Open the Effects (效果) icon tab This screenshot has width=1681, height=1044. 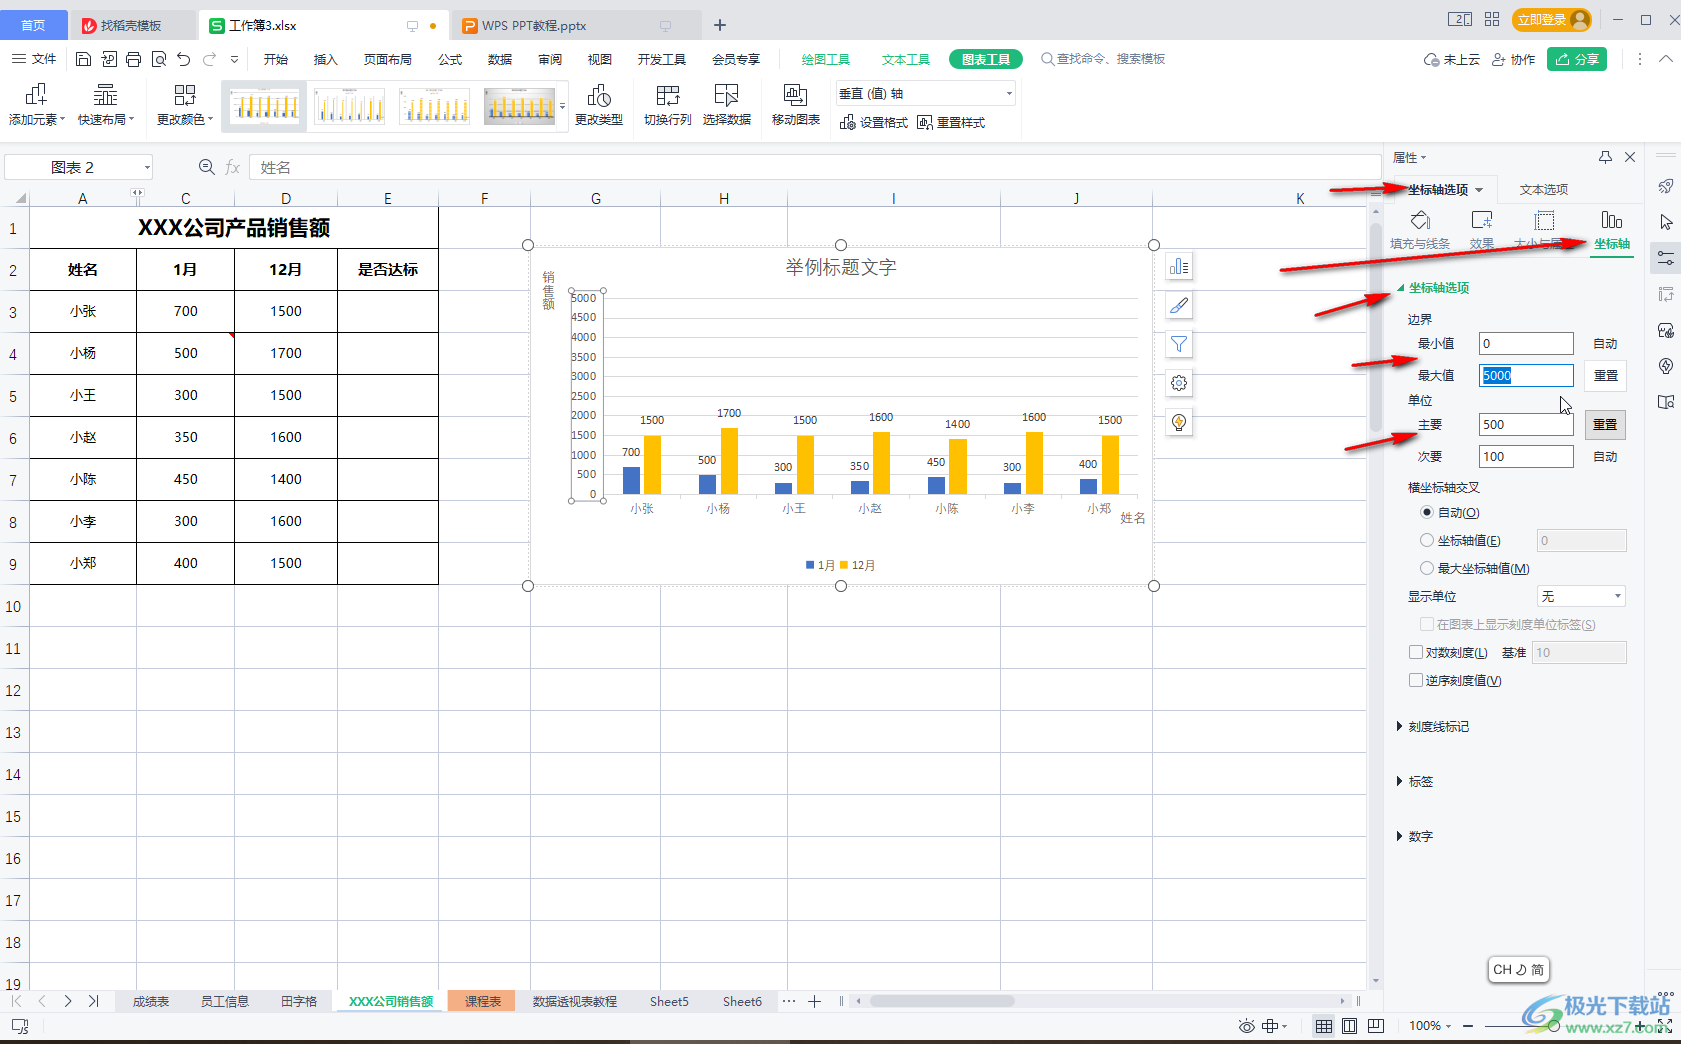1481,229
